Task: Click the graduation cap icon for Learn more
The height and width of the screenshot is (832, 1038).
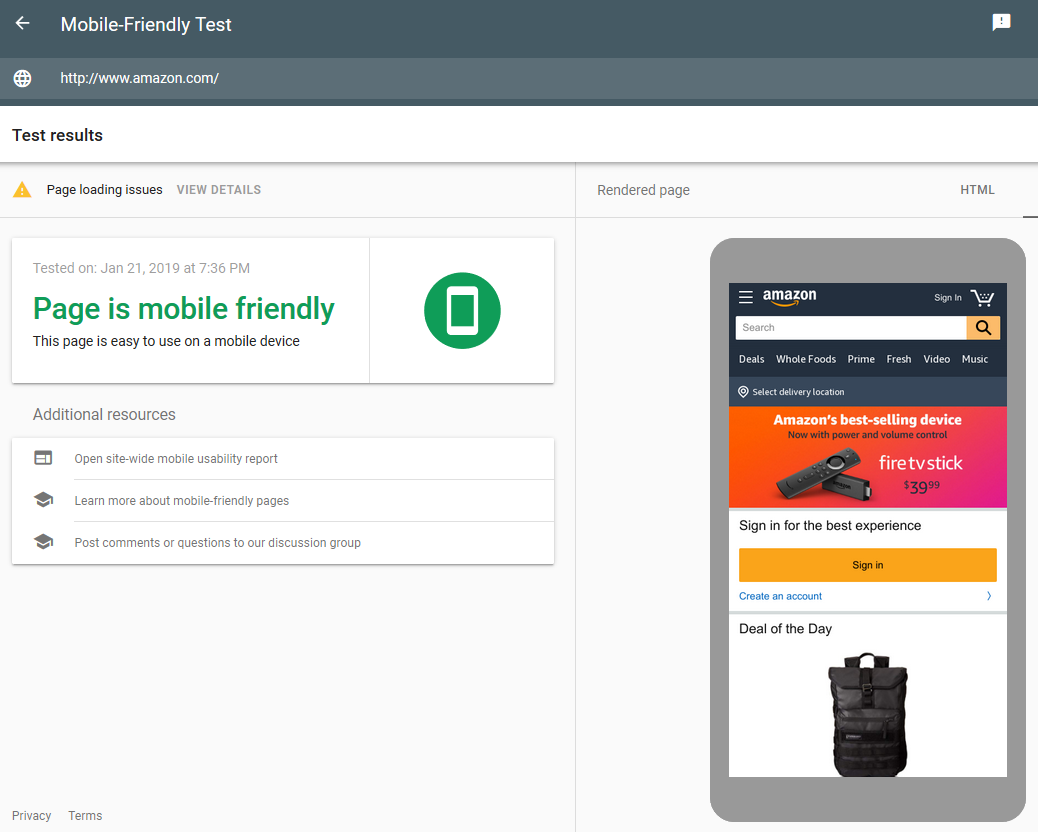Action: [x=44, y=500]
